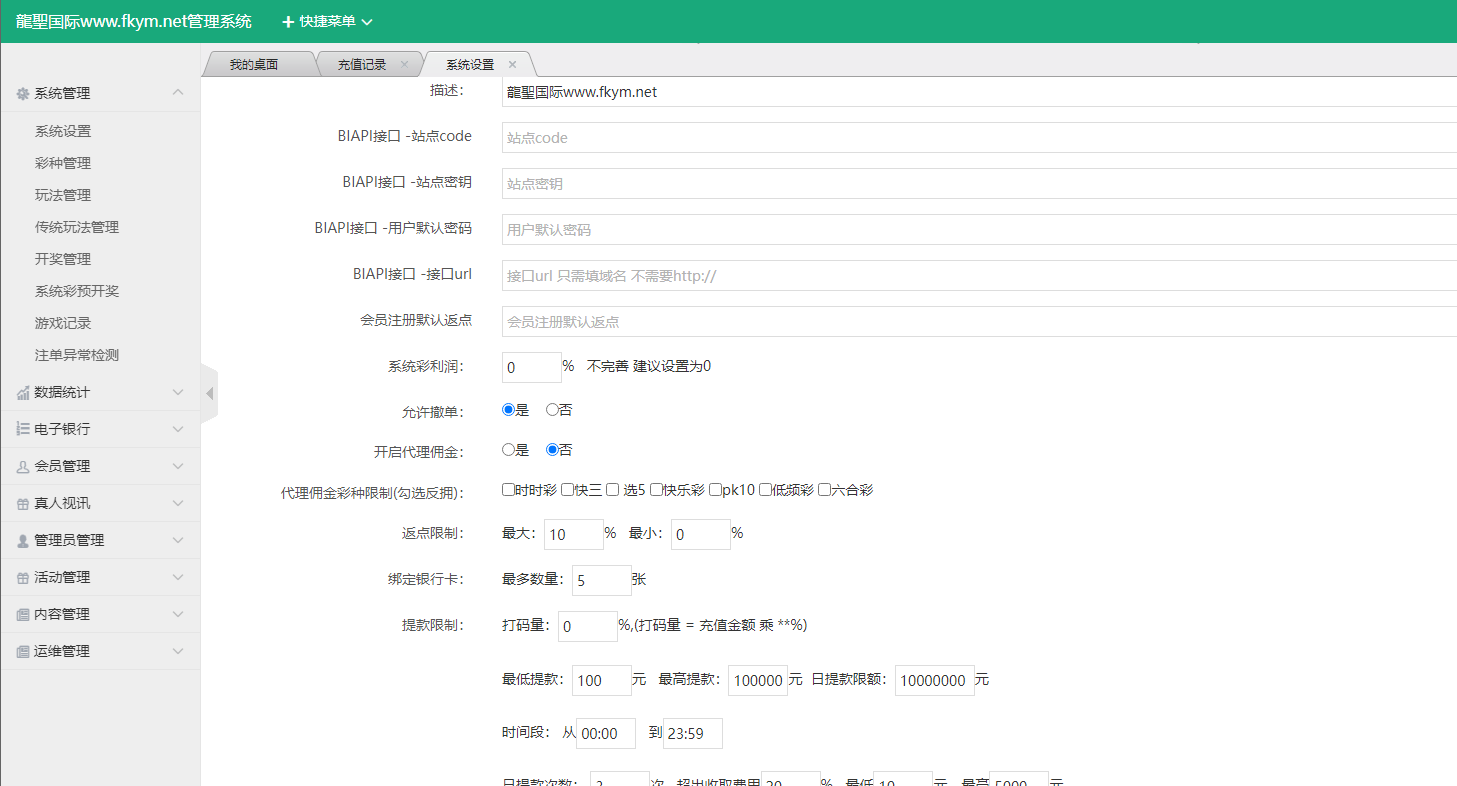1457x786 pixels.
Task: Select the 管理员管理 admin icon
Action: click(25, 539)
